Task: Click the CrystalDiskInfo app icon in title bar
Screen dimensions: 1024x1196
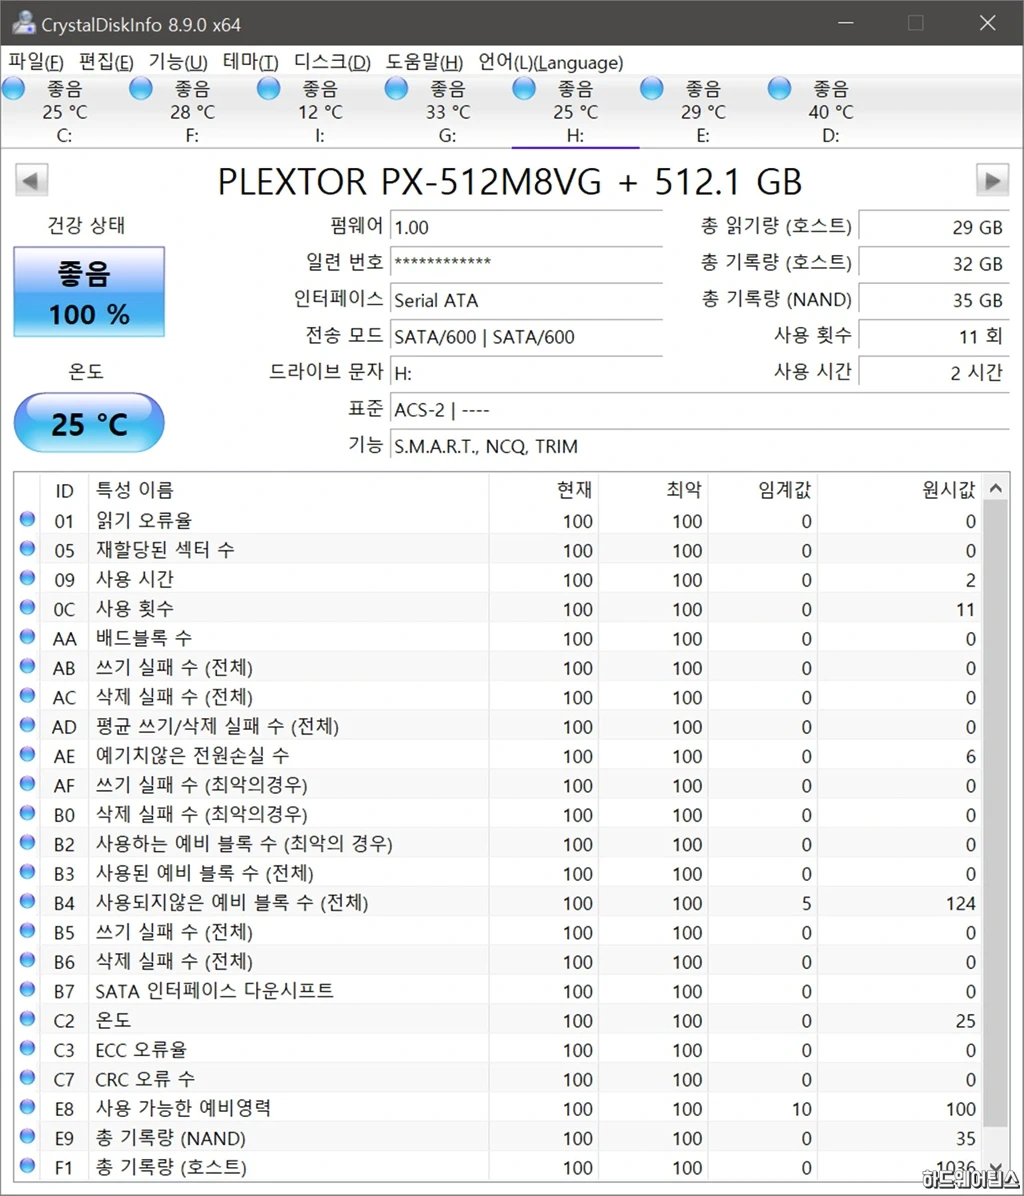Action: pyautogui.click(x=23, y=23)
